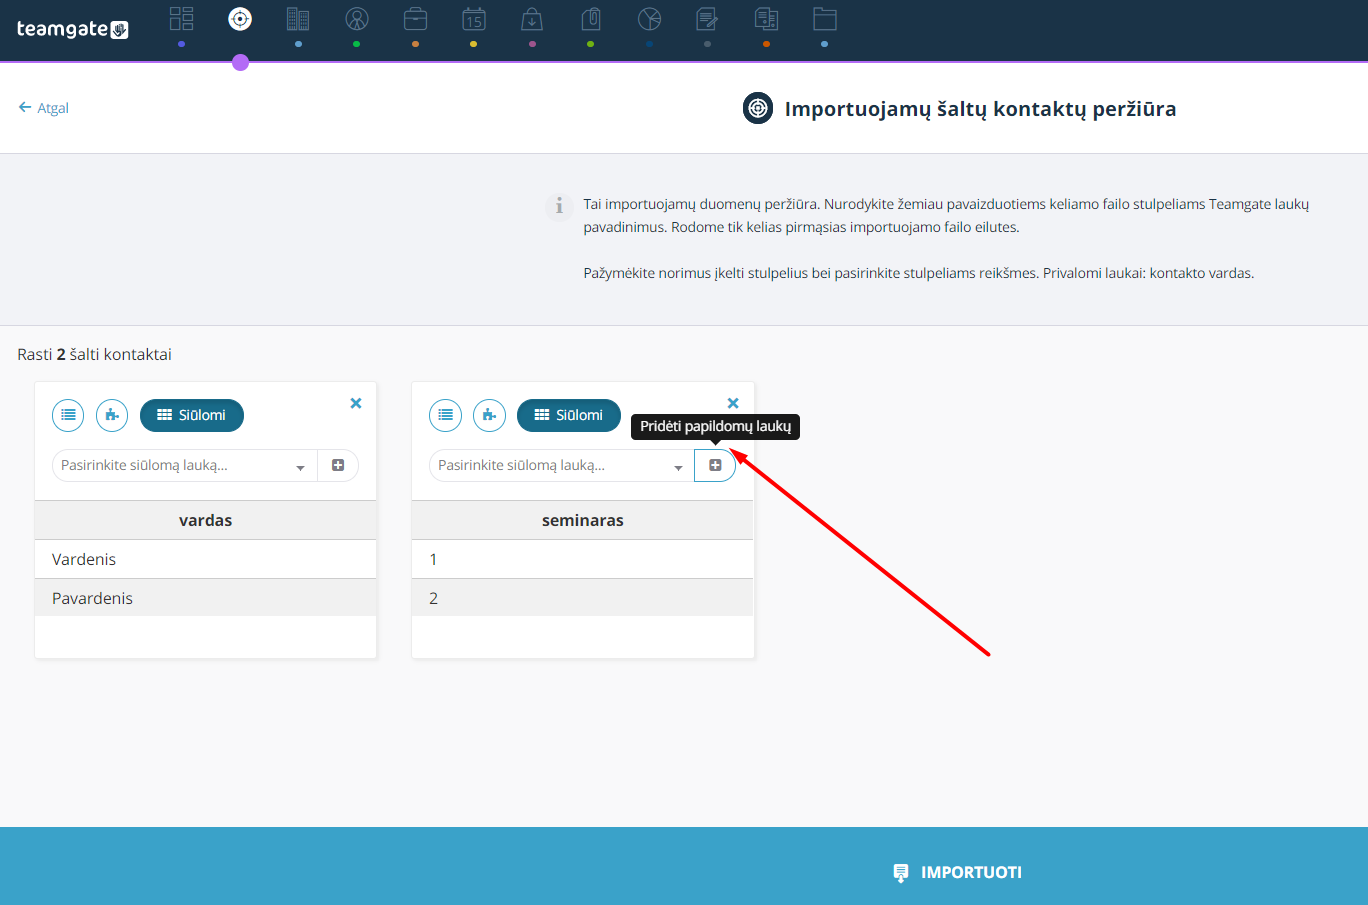Open suggested field dropdown for seminaras column

point(562,465)
